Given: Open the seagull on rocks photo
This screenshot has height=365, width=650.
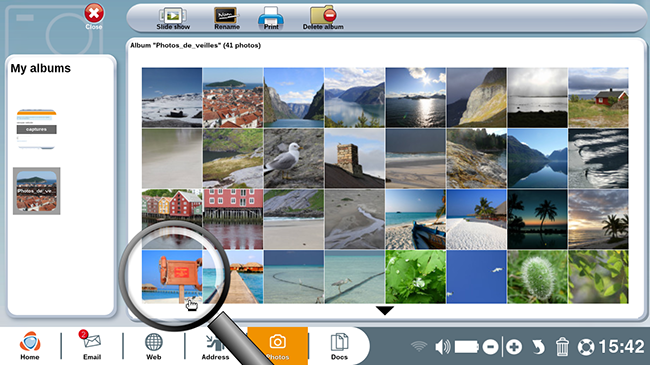Looking at the screenshot, I should click(x=294, y=158).
